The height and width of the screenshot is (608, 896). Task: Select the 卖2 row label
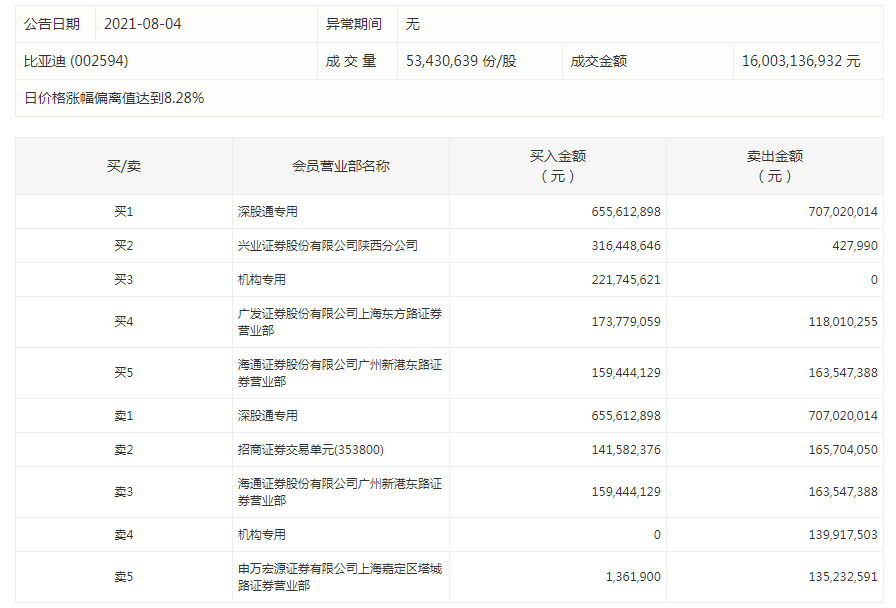click(x=123, y=450)
